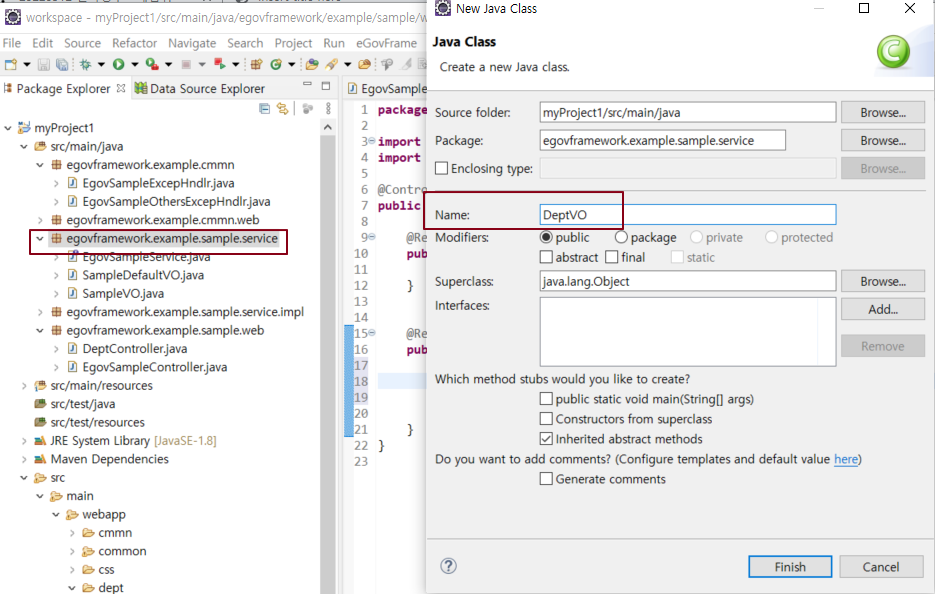Click New Java Class green C icon
Image resolution: width=935 pixels, height=594 pixels.
pyautogui.click(x=276, y=64)
